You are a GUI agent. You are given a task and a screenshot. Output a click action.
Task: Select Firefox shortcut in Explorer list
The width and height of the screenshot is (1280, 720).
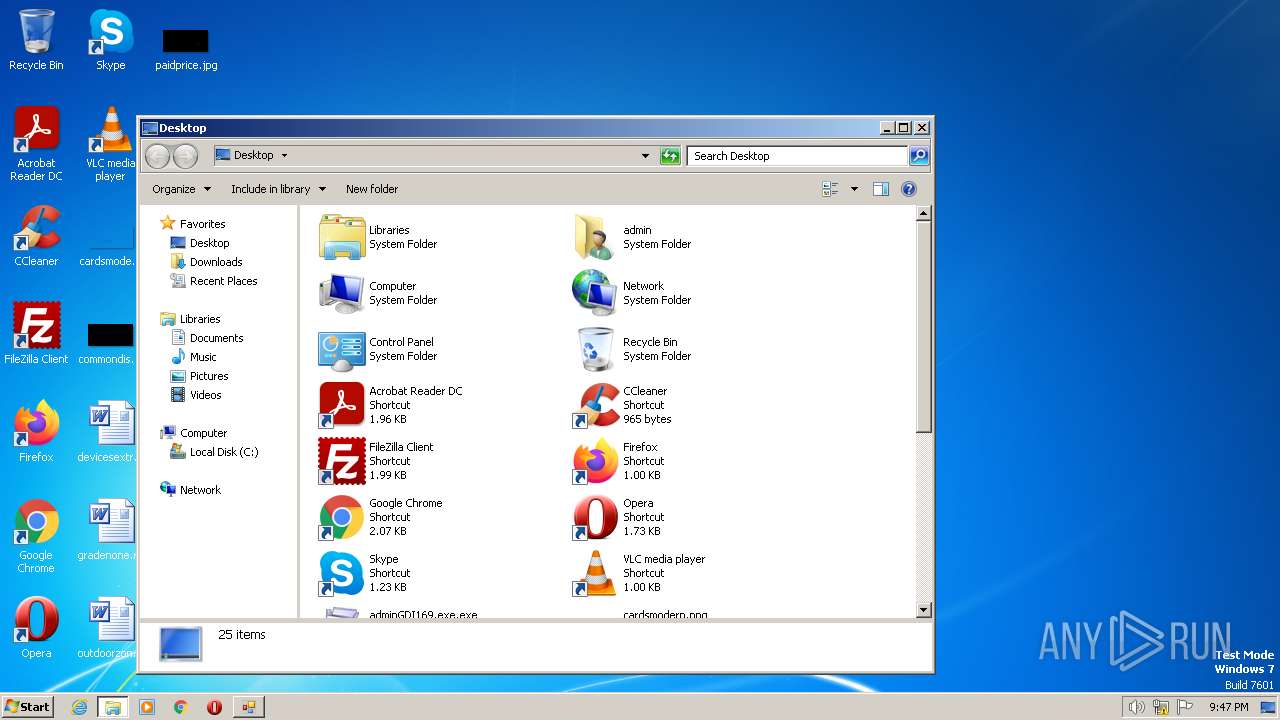click(596, 461)
